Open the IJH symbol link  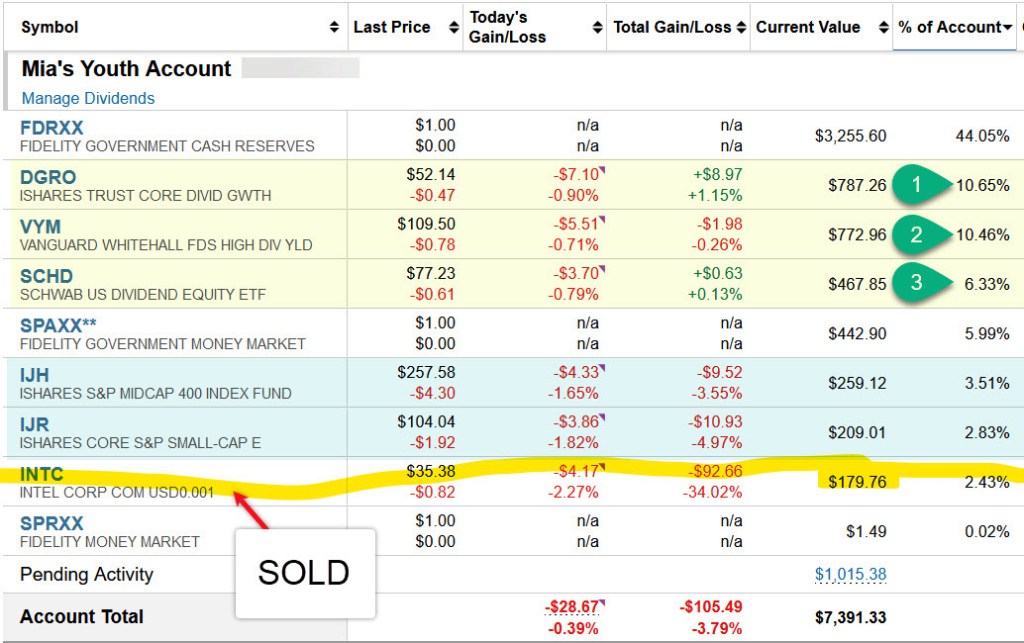[36, 375]
